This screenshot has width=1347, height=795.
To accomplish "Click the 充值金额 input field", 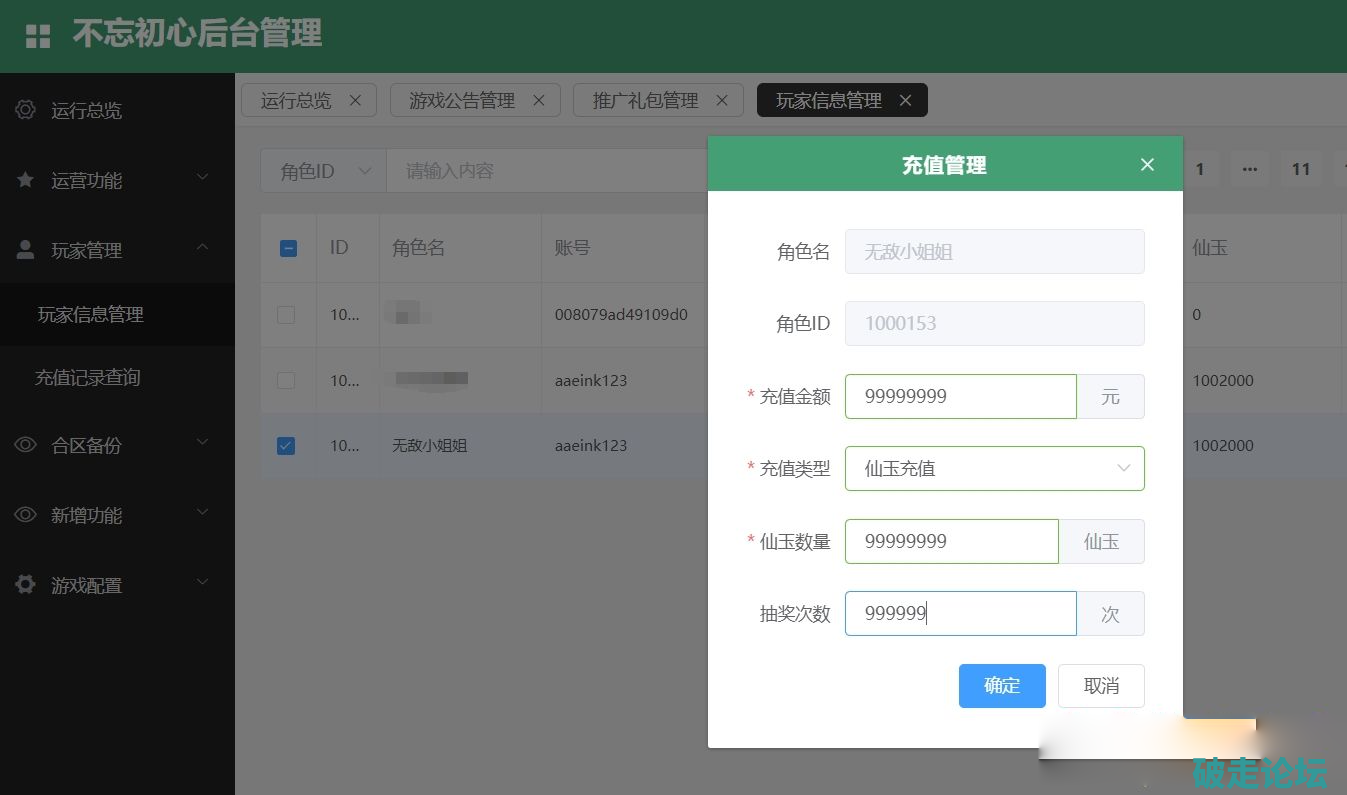I will point(959,396).
